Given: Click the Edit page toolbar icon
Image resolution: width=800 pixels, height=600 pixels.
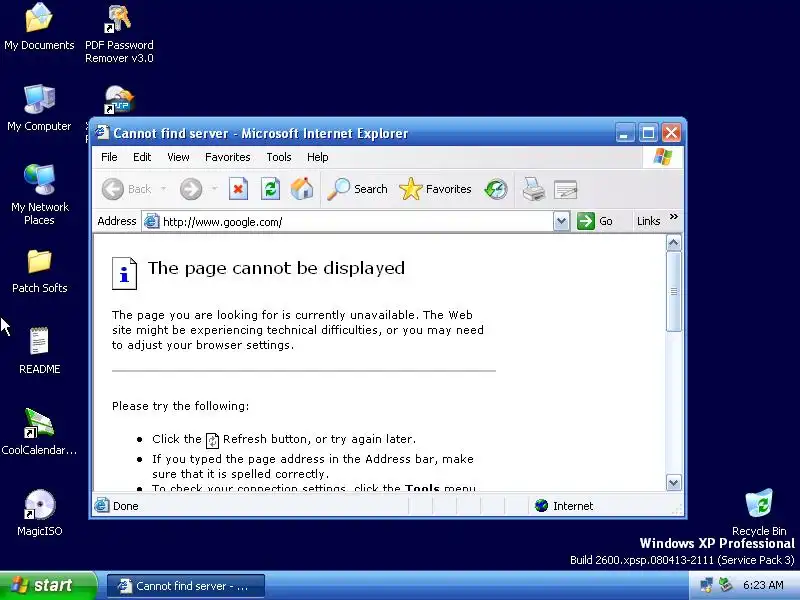Looking at the screenshot, I should 565,189.
